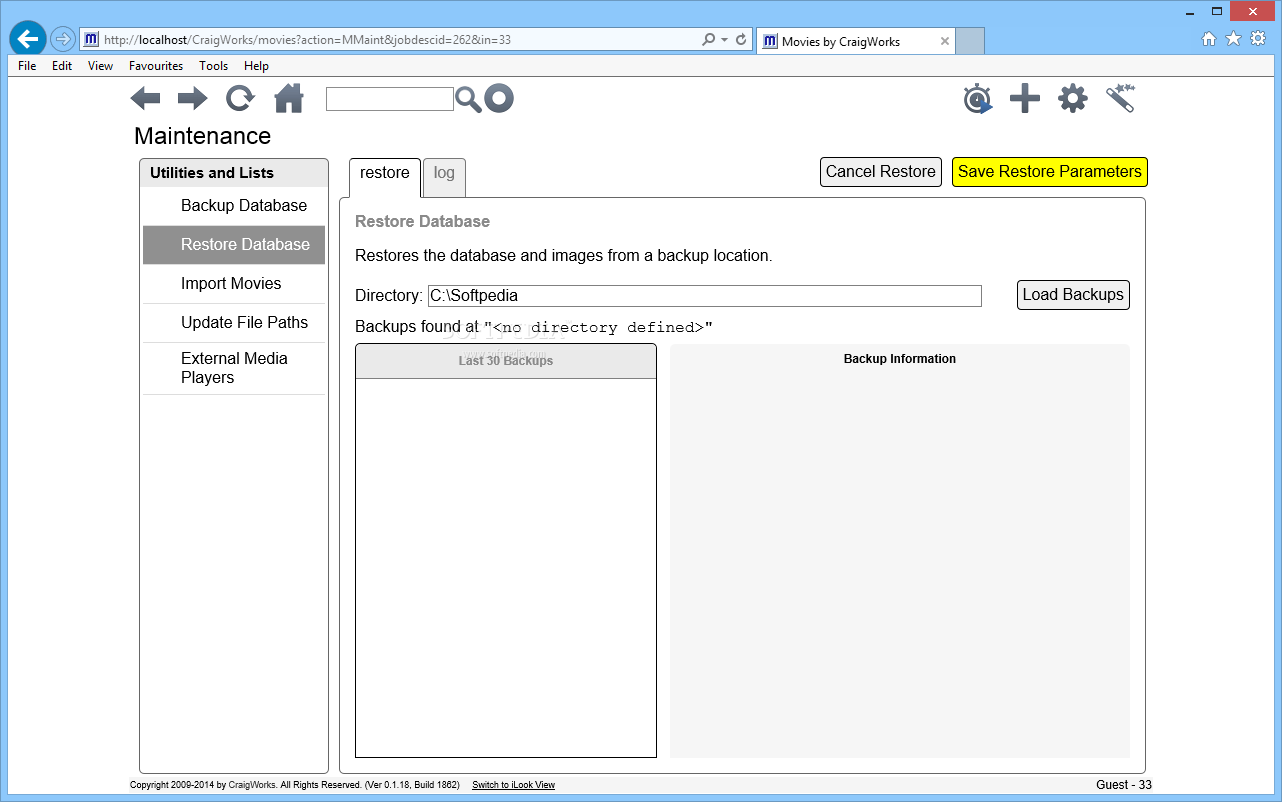
Task: Open the Favourites menu
Action: pos(156,66)
